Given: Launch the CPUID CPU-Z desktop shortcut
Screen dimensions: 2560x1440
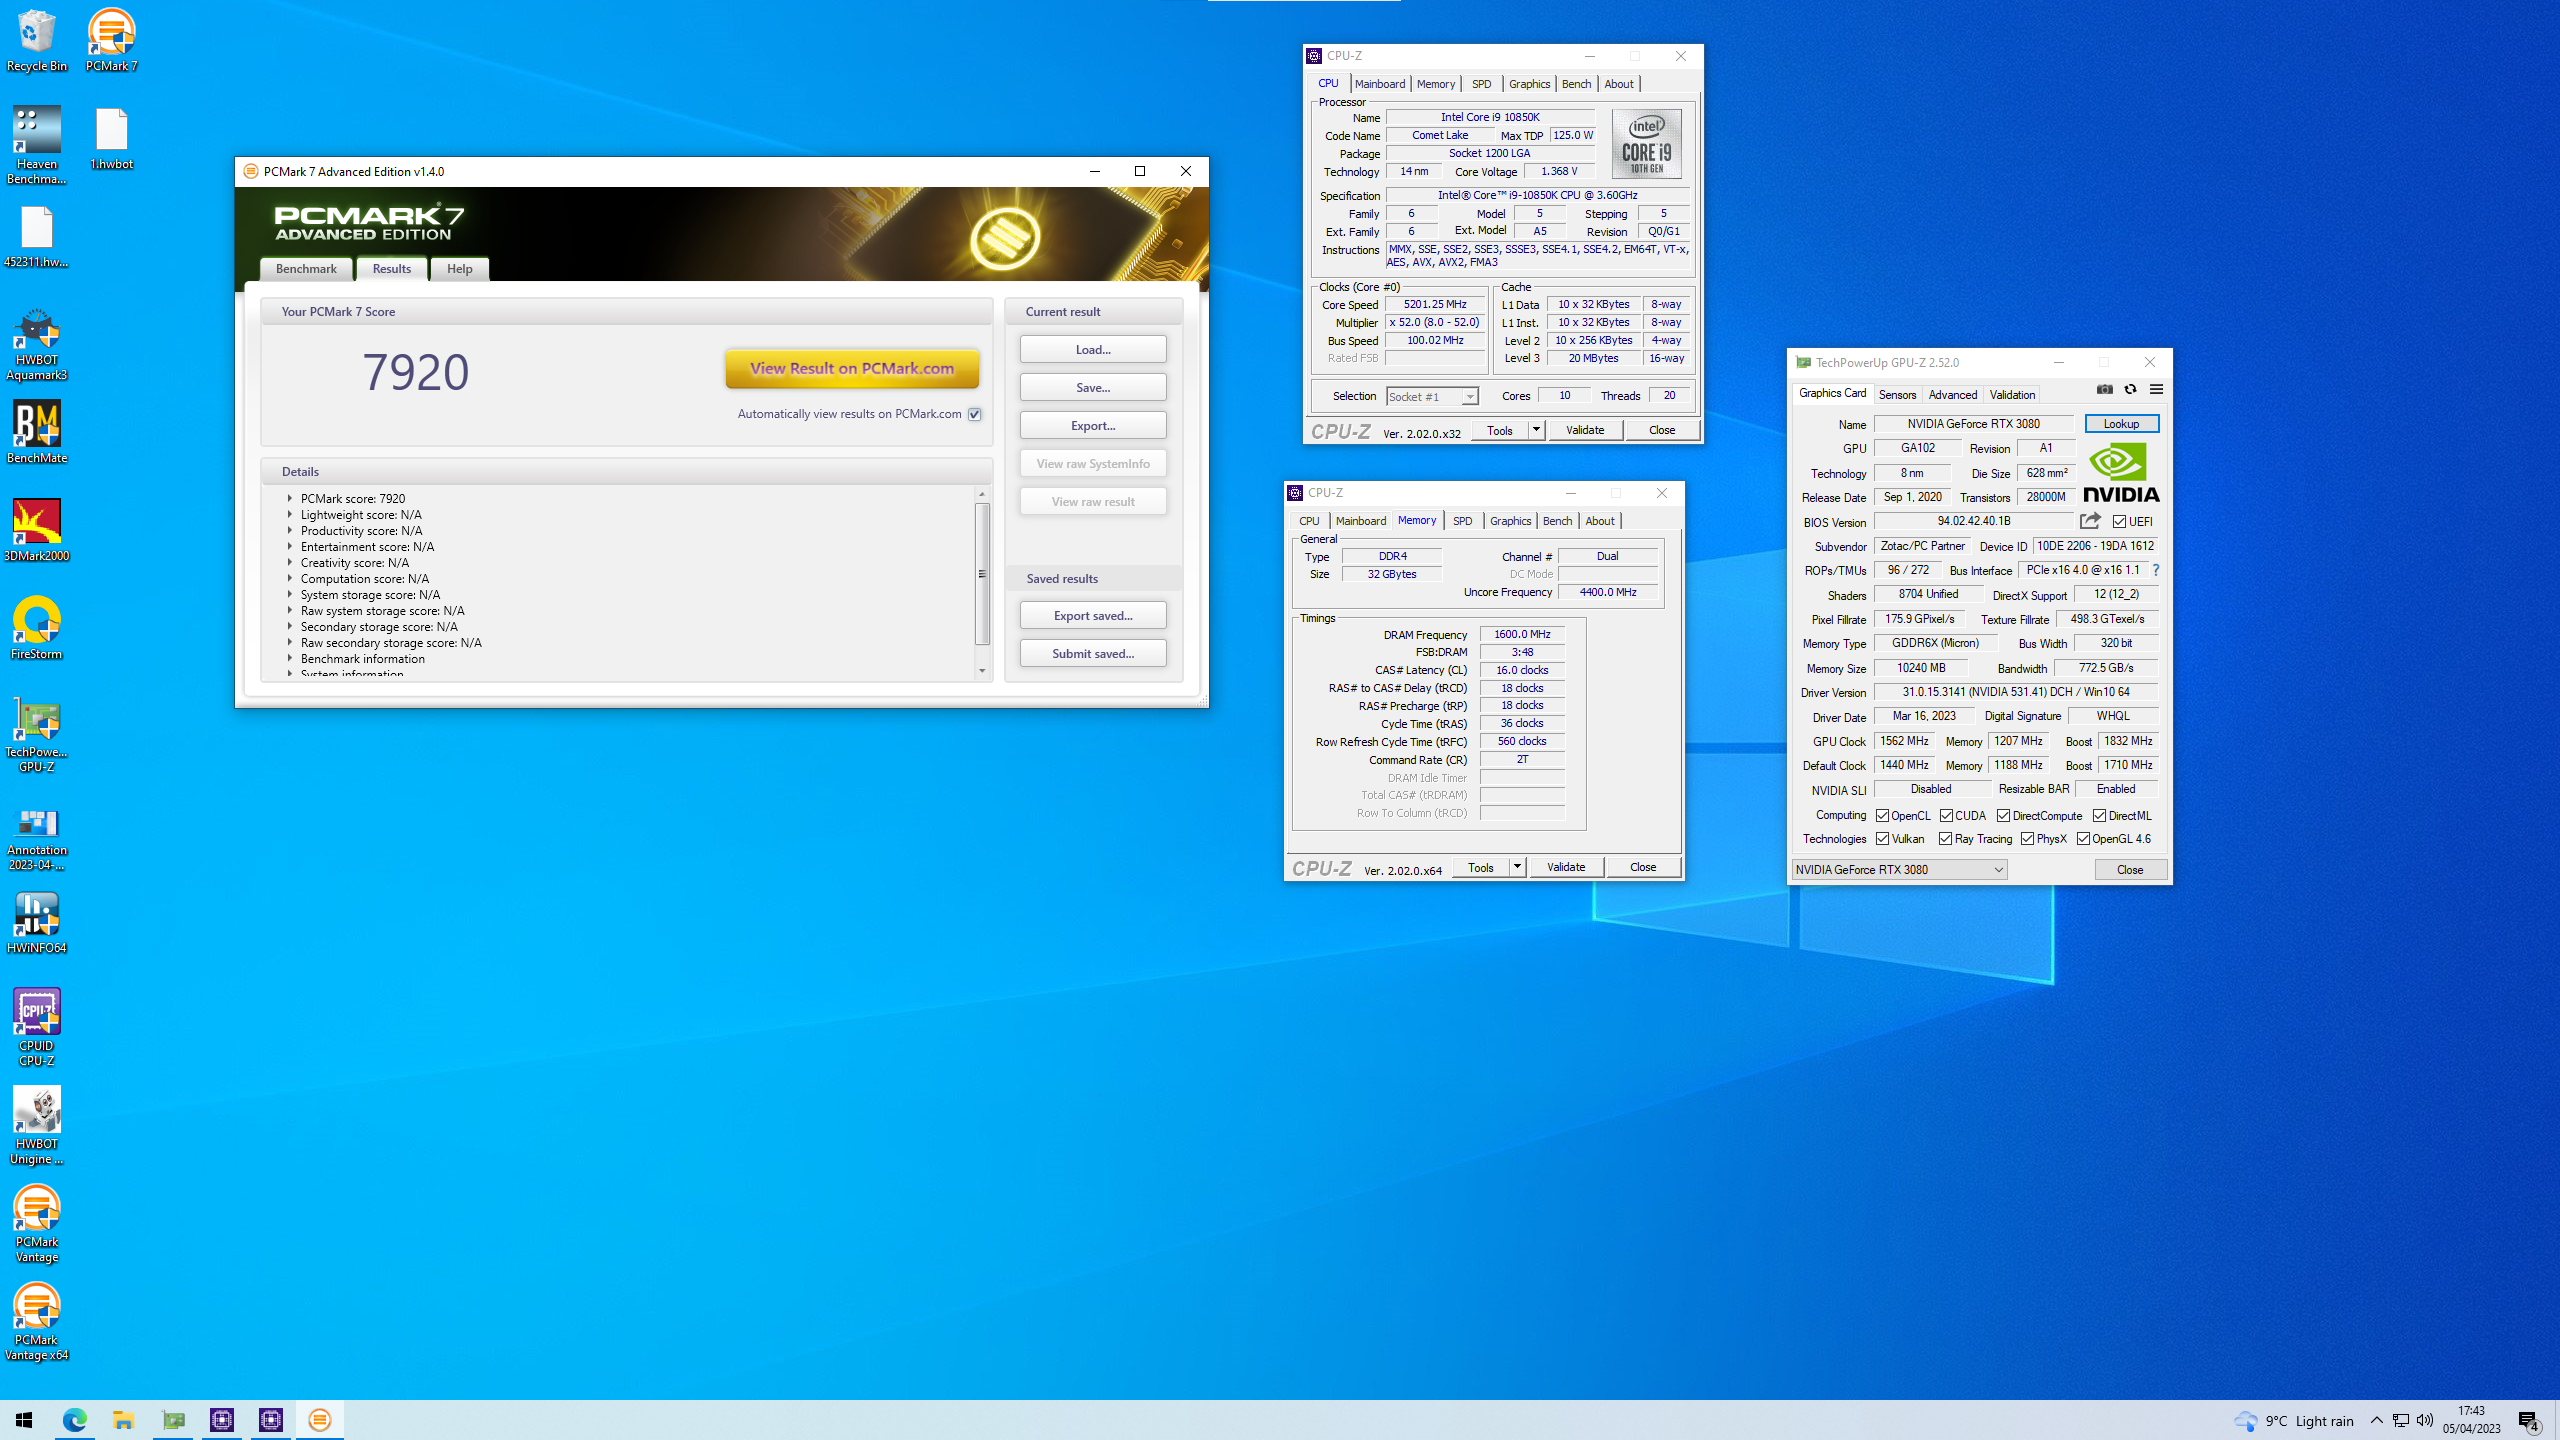Looking at the screenshot, I should pos(37,1028).
